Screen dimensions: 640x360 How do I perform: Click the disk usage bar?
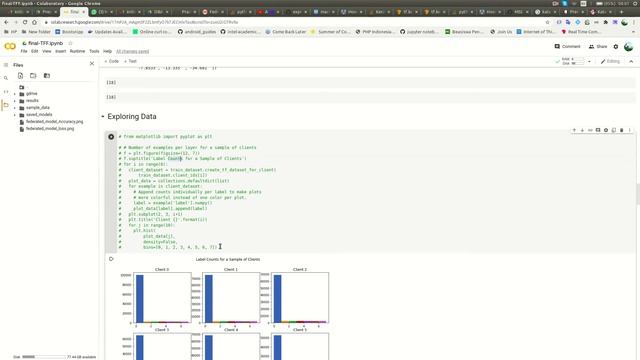click(x=43, y=357)
